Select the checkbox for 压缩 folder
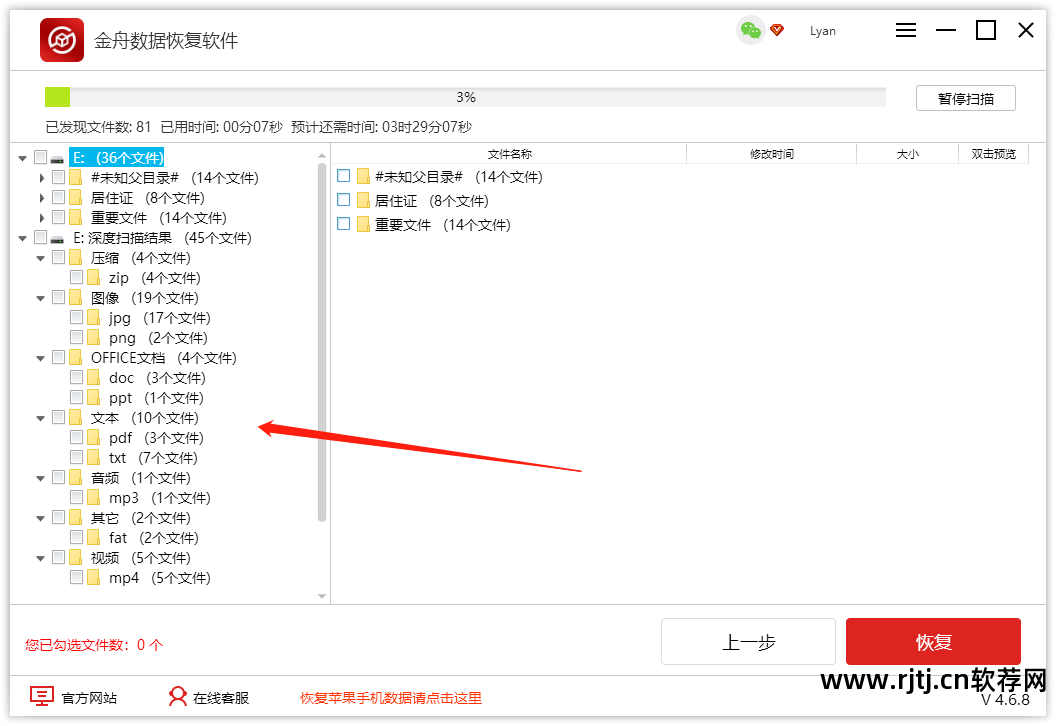The width and height of the screenshot is (1056, 726). pos(58,257)
